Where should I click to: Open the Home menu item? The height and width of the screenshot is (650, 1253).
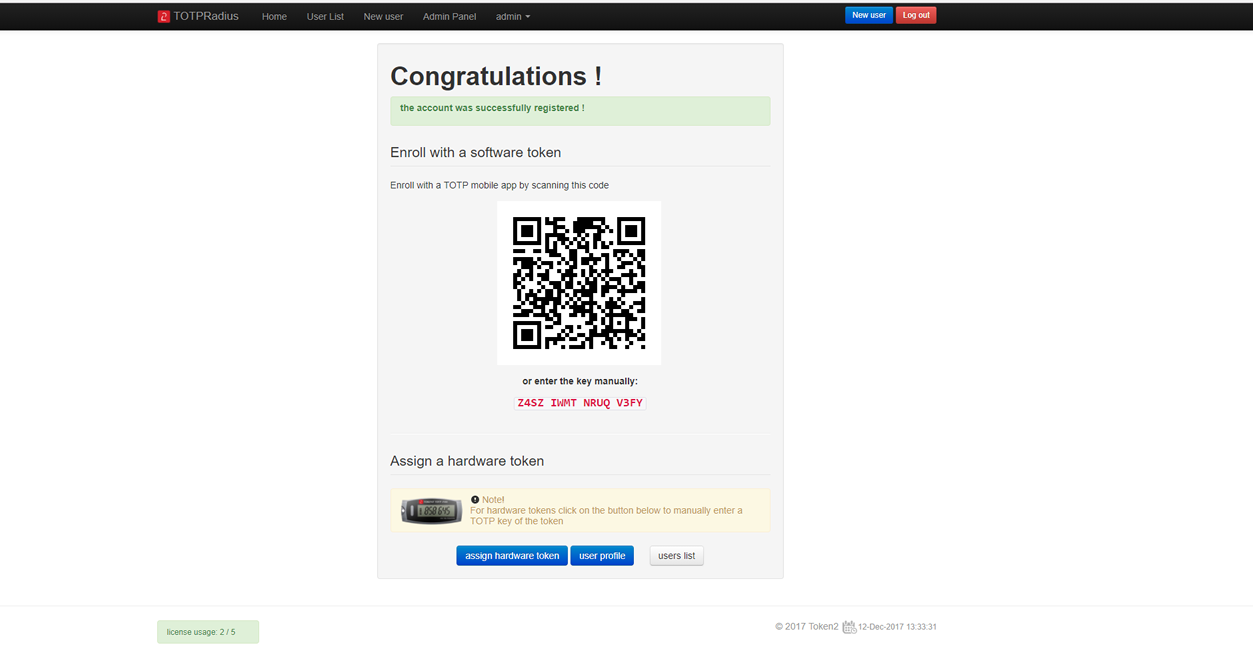point(274,16)
